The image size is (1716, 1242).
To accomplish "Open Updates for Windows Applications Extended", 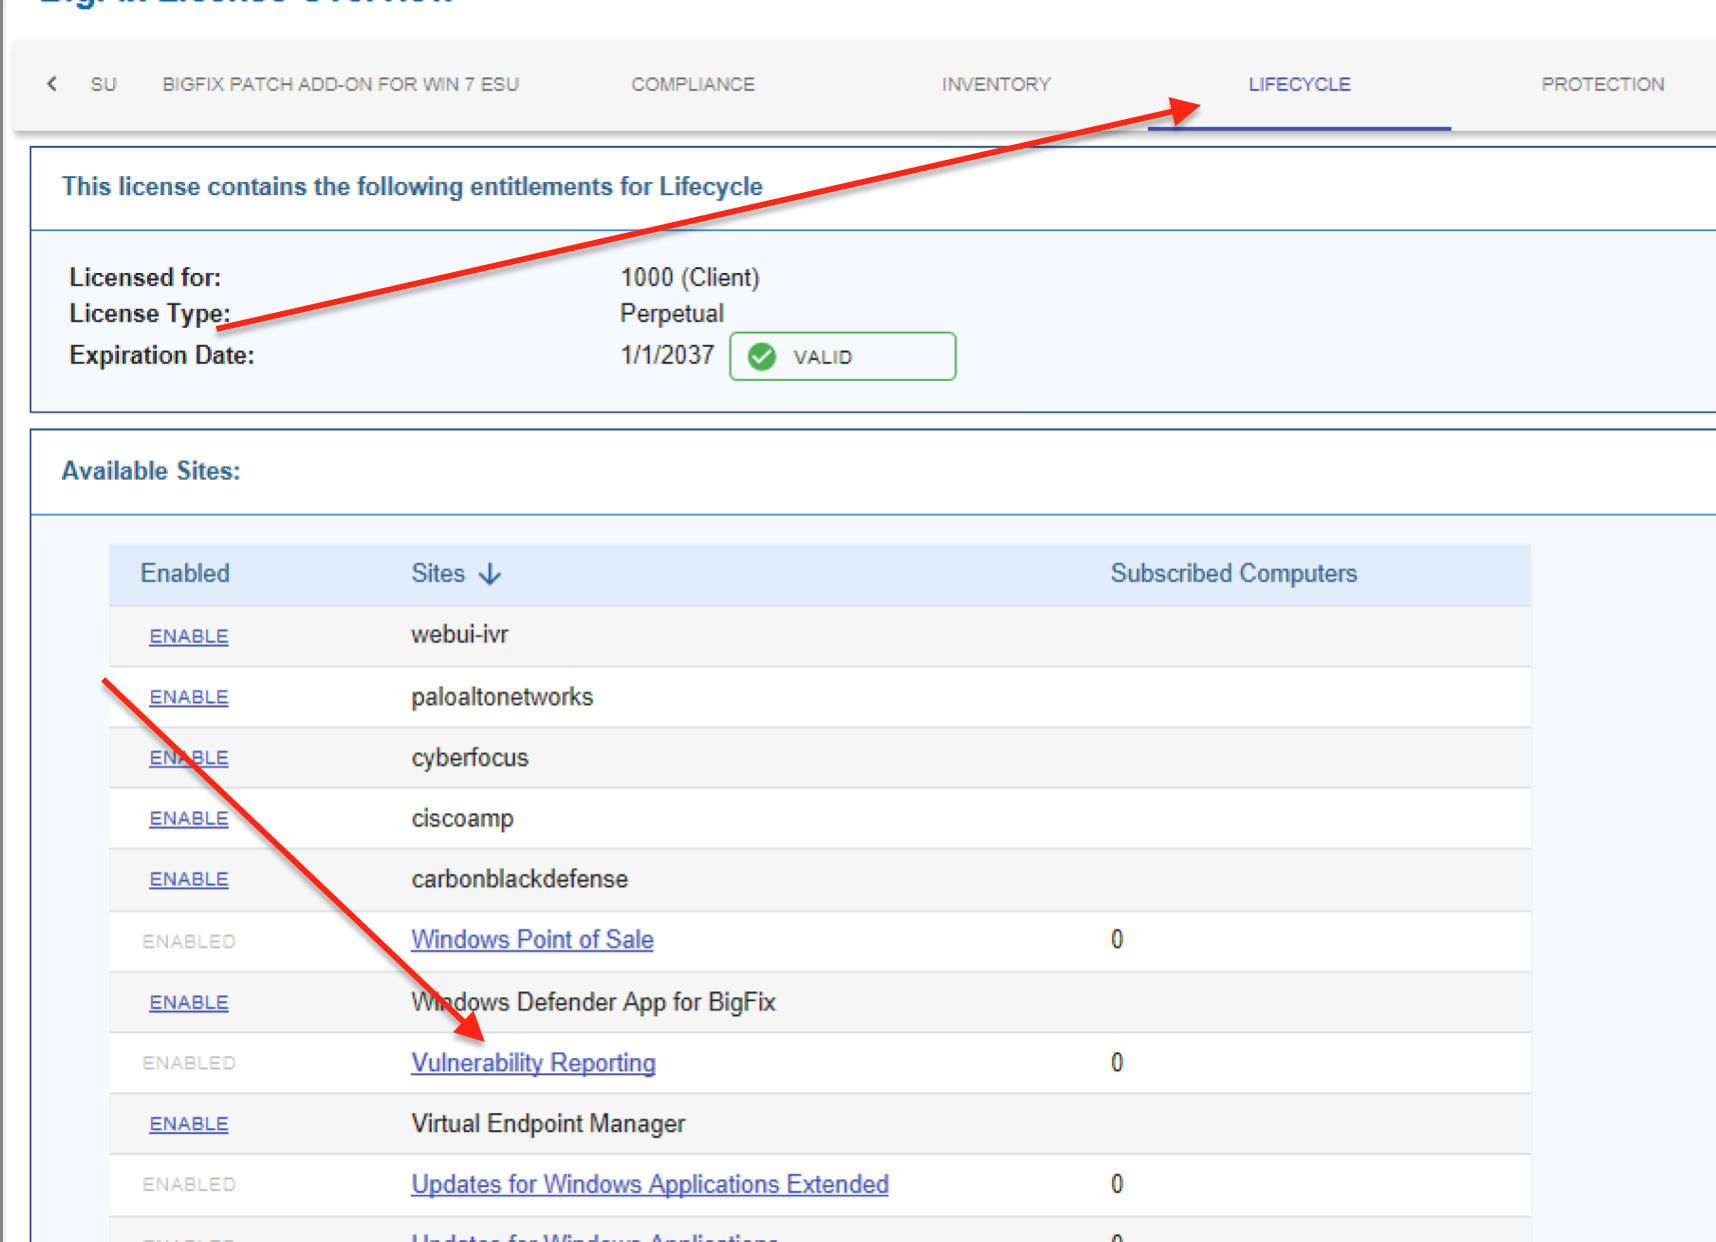I will click(650, 1185).
